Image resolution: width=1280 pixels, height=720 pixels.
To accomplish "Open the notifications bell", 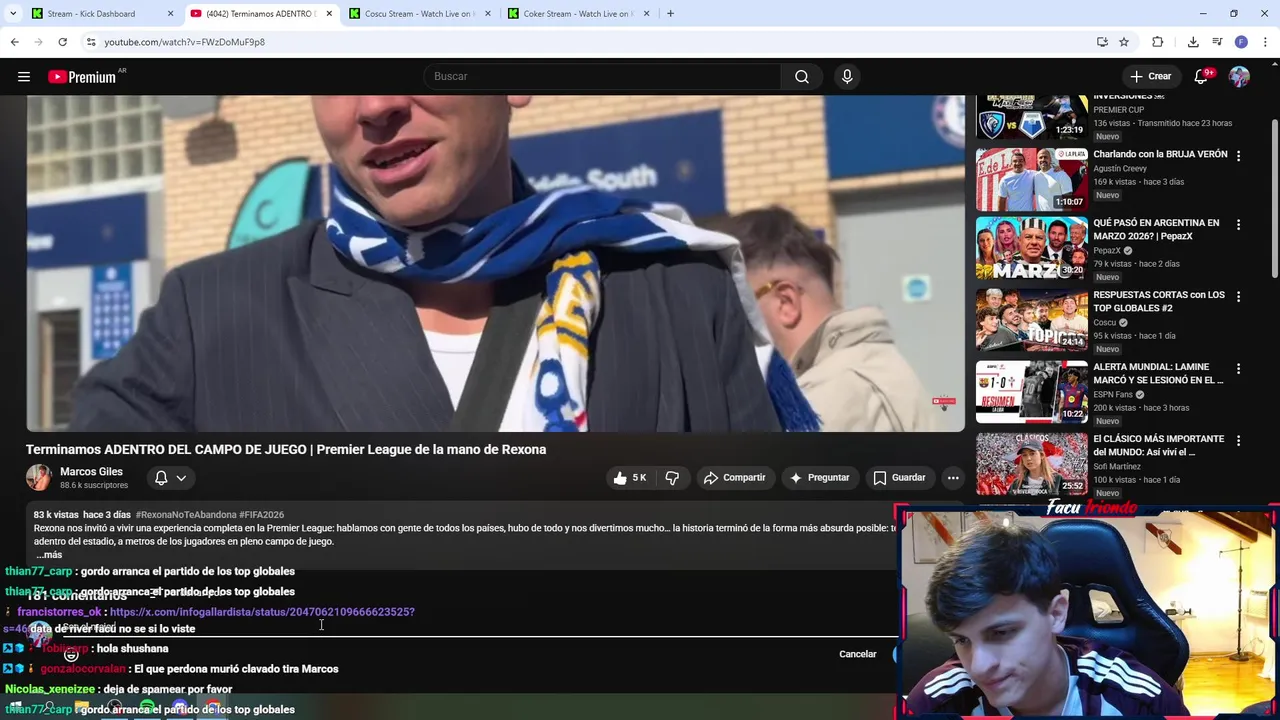I will (x=1202, y=76).
